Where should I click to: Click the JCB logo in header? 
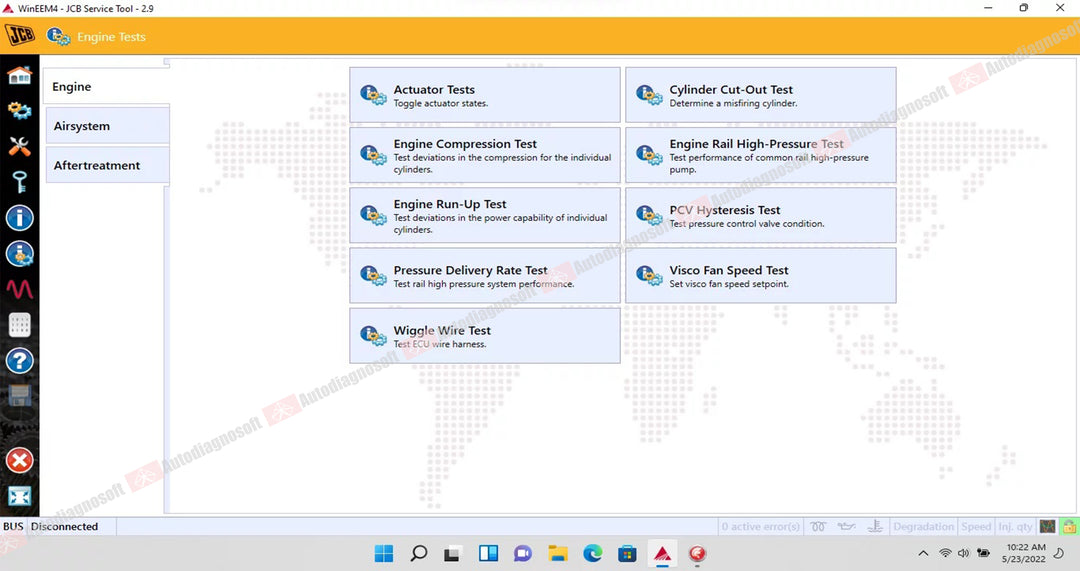(x=19, y=35)
